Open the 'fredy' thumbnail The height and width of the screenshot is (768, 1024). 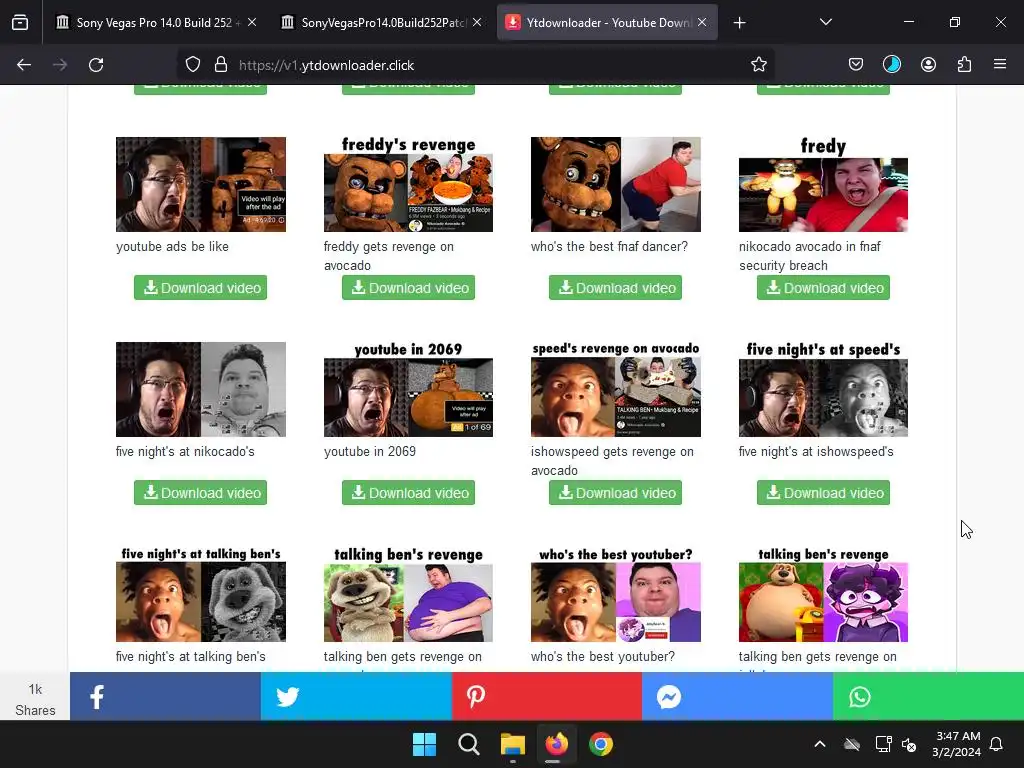coord(823,184)
